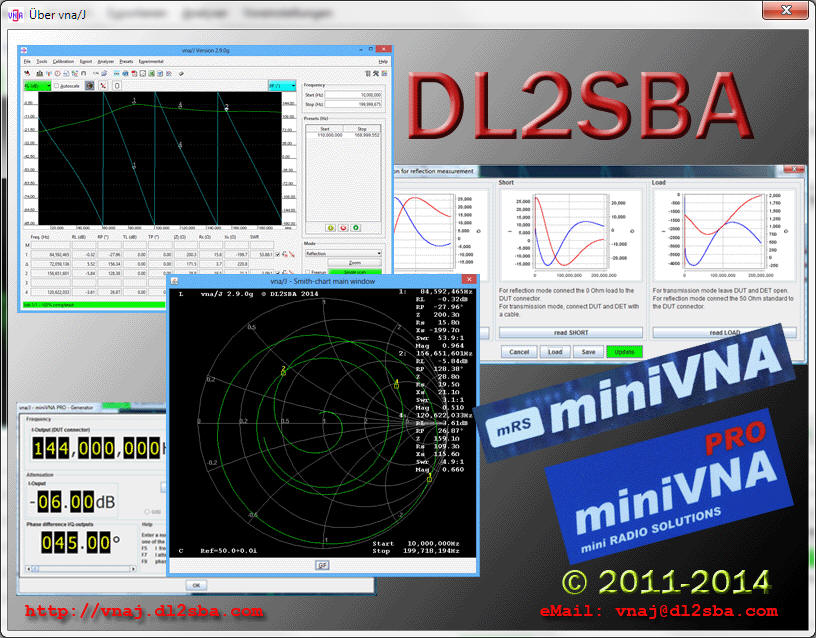Image resolution: width=816 pixels, height=638 pixels.
Task: Click the green Update button
Action: (624, 352)
